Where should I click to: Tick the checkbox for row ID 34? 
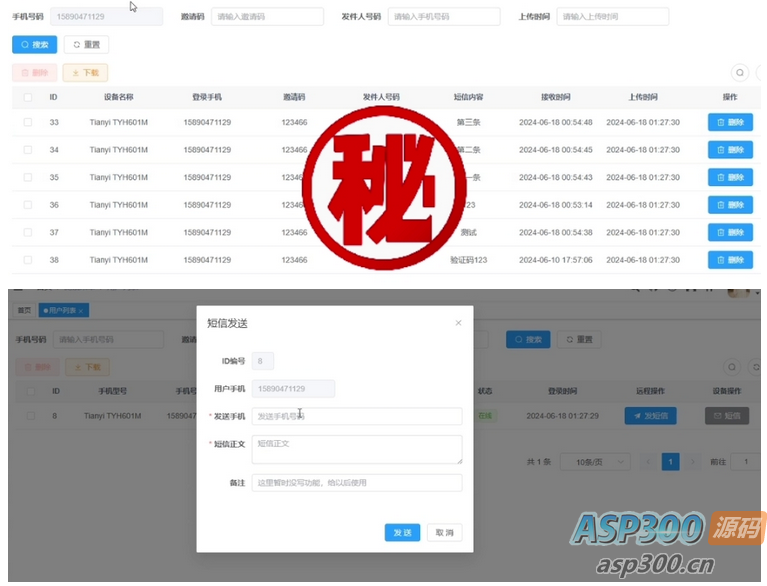pyautogui.click(x=28, y=150)
